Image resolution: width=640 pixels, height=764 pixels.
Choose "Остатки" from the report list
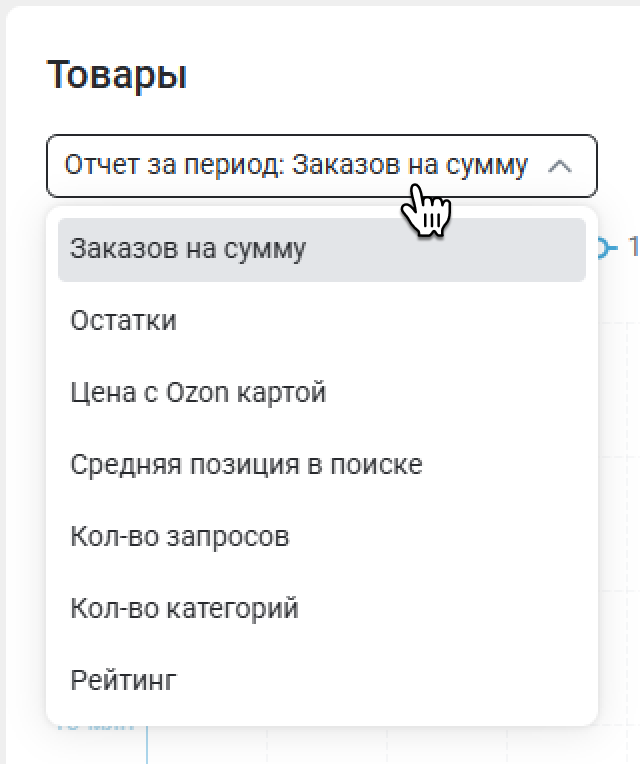pyautogui.click(x=321, y=321)
